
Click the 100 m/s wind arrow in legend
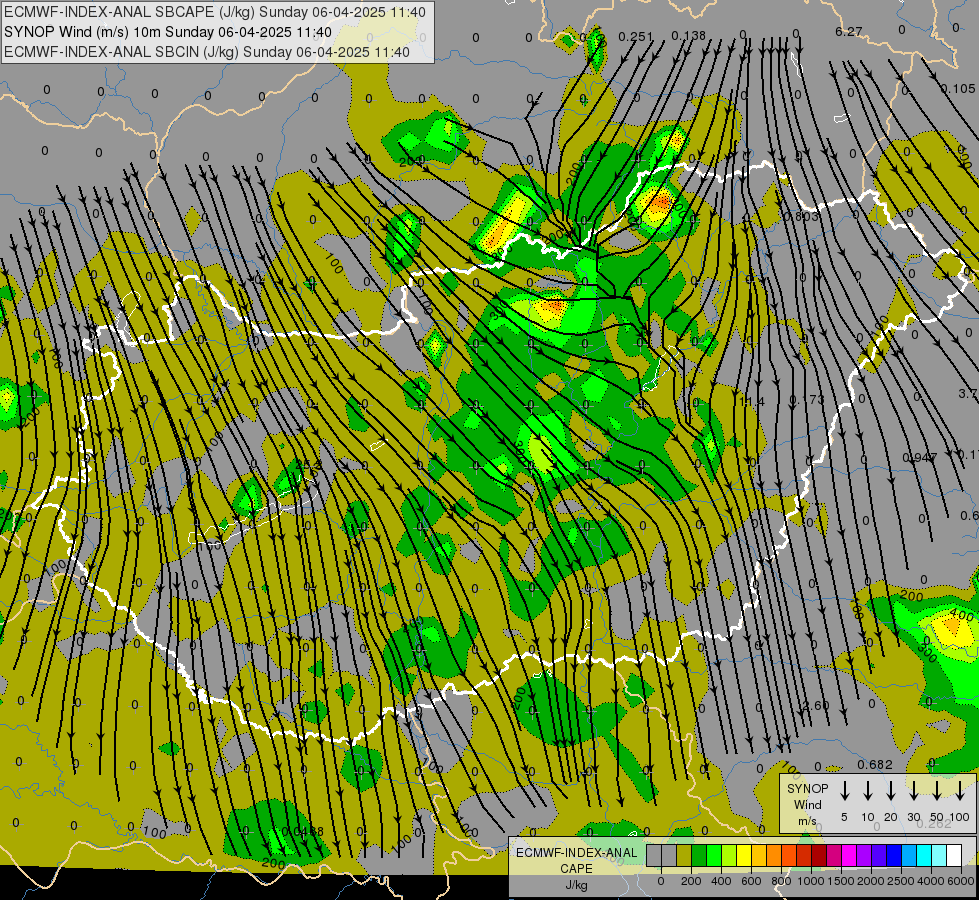[960, 790]
